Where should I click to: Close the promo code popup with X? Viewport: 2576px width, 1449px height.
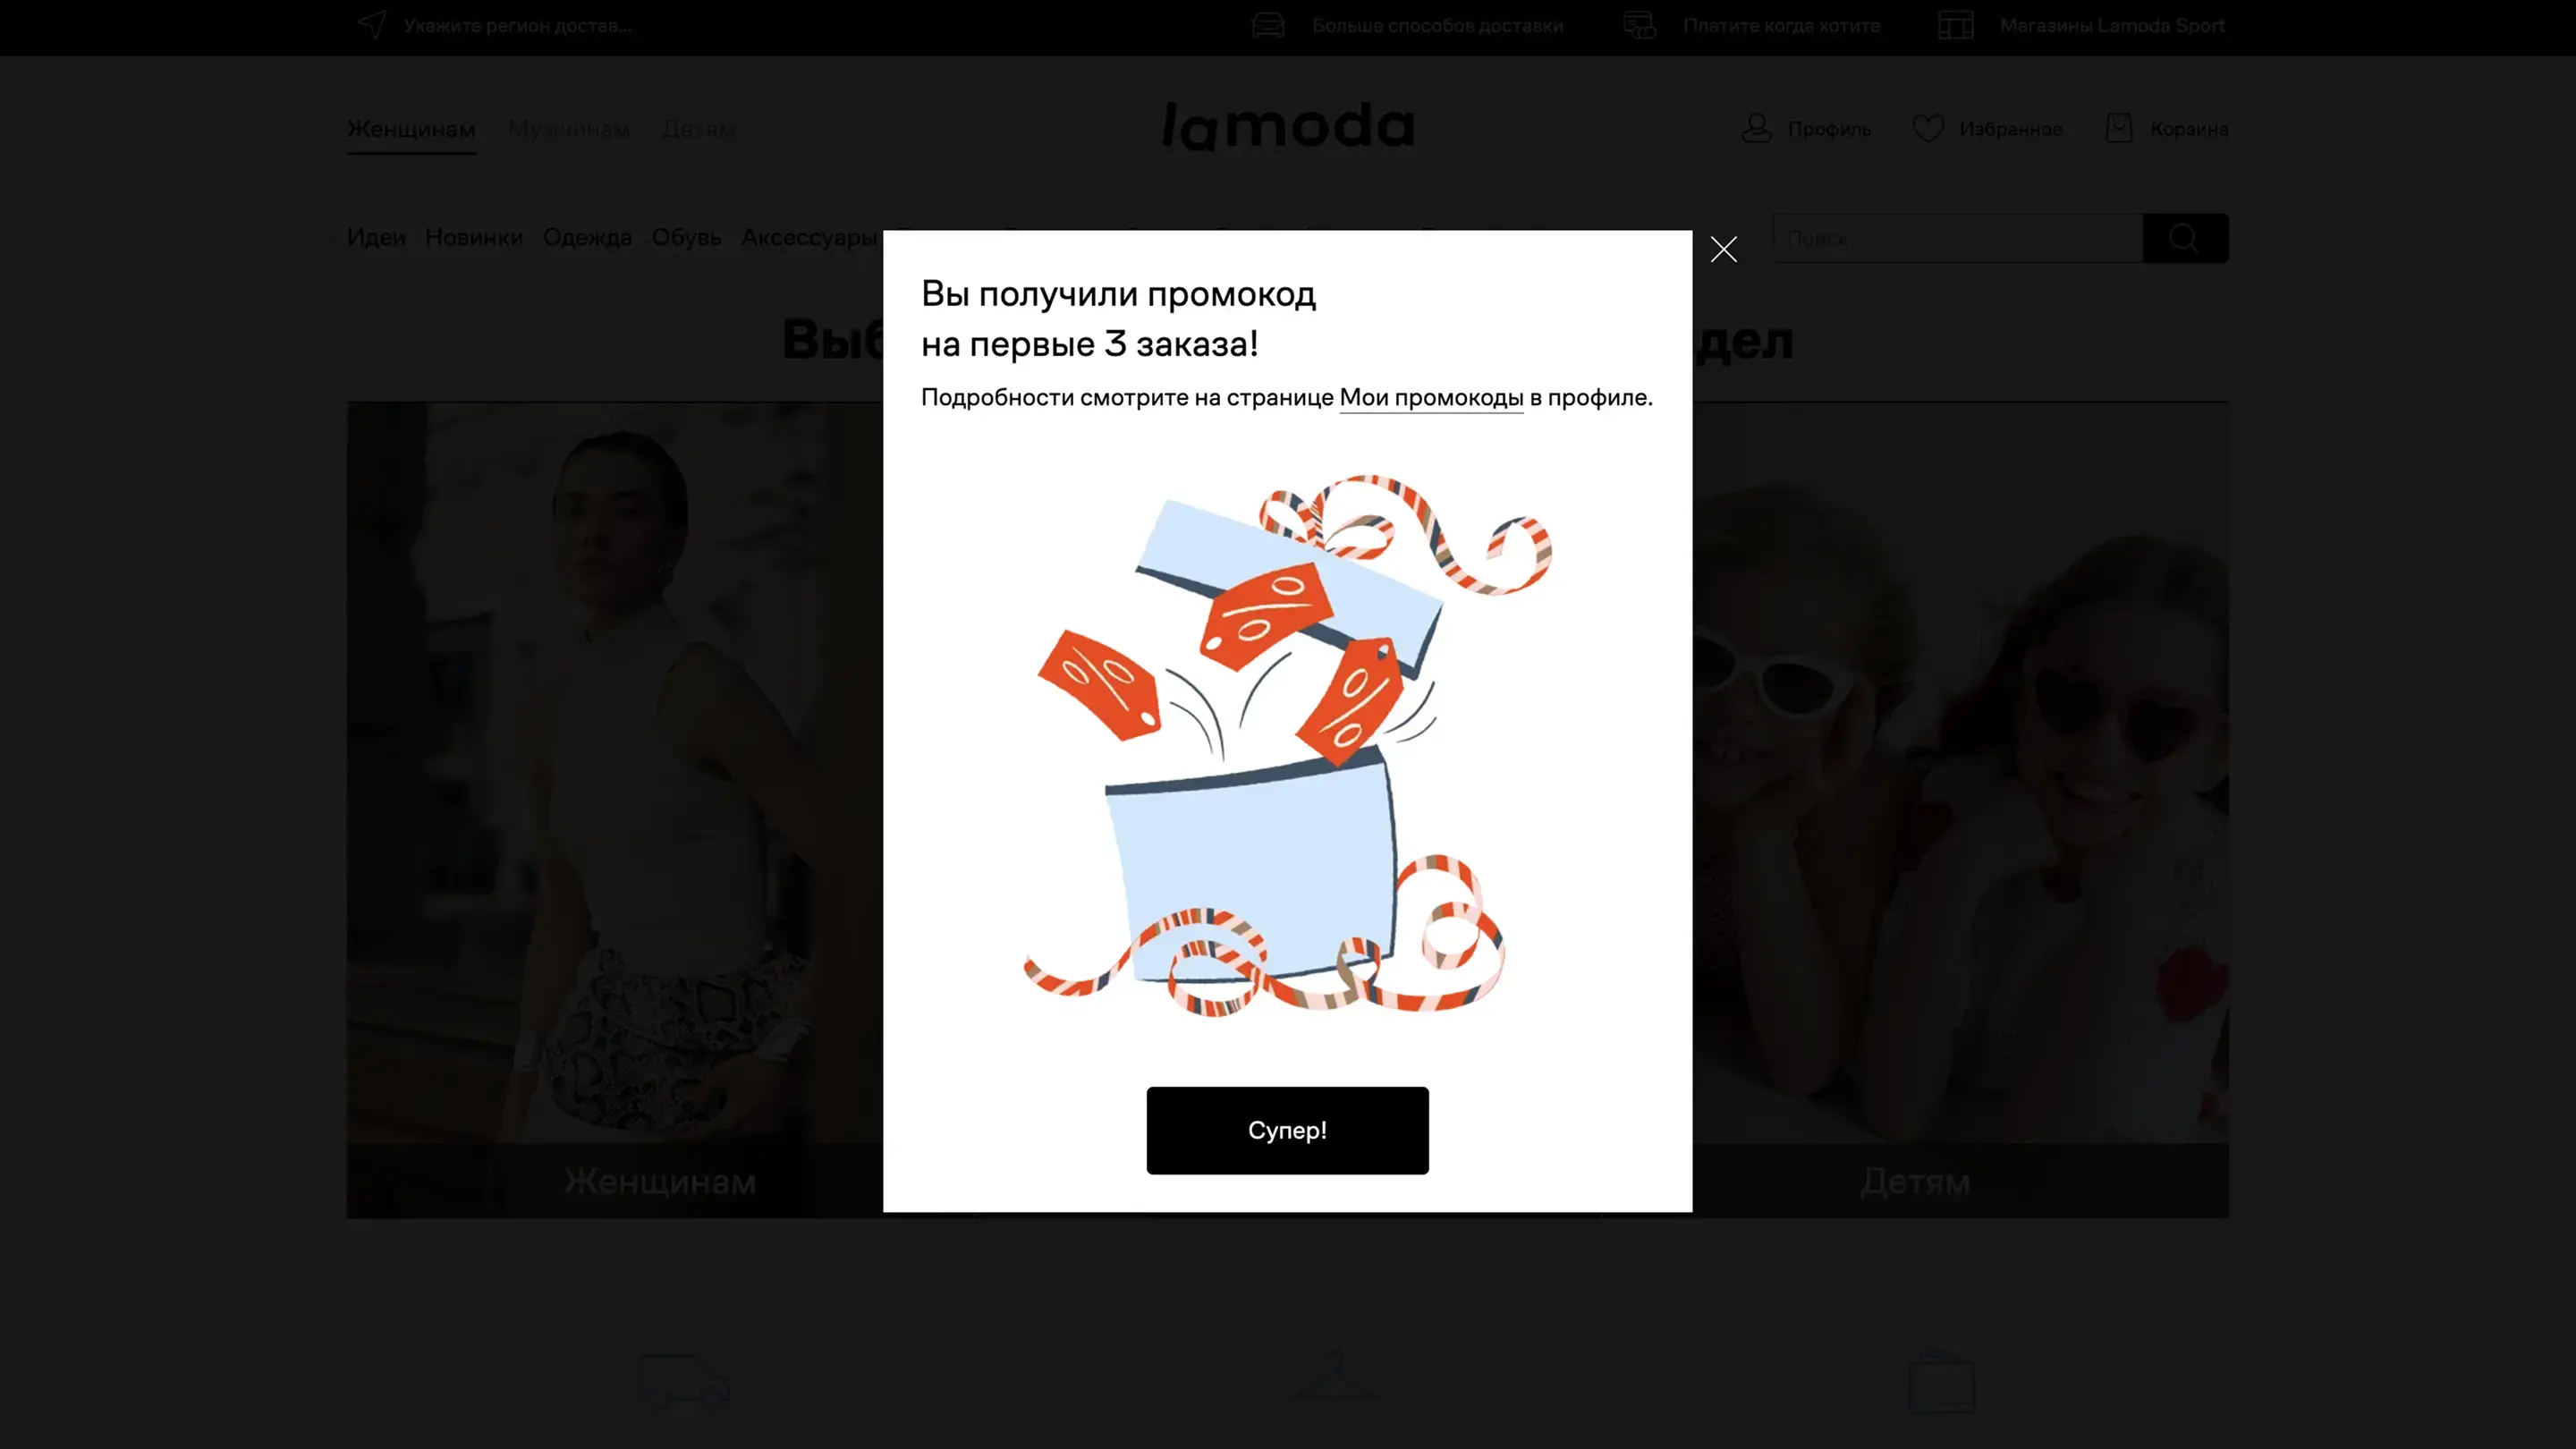[1723, 249]
